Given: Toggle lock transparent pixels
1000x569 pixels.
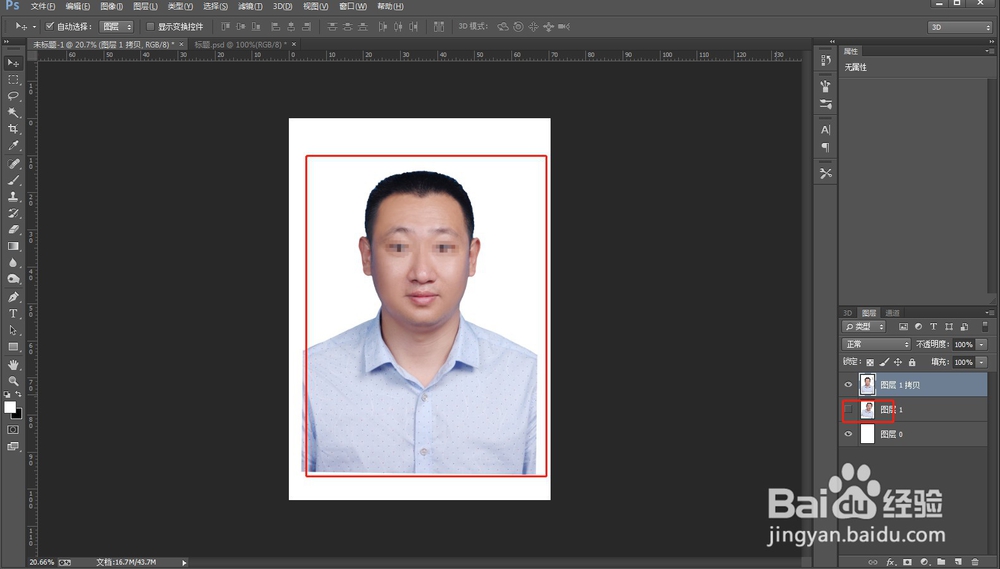Looking at the screenshot, I should pyautogui.click(x=870, y=362).
